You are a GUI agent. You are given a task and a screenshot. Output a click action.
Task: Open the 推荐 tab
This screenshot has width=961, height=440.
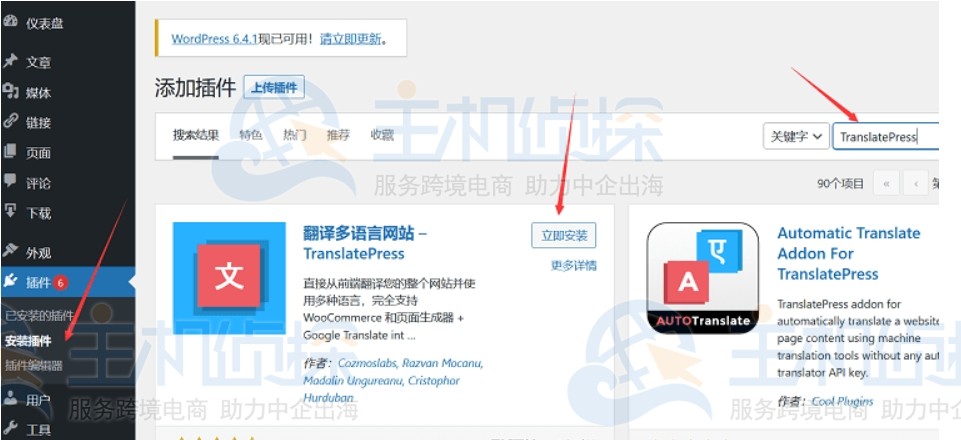pyautogui.click(x=338, y=135)
